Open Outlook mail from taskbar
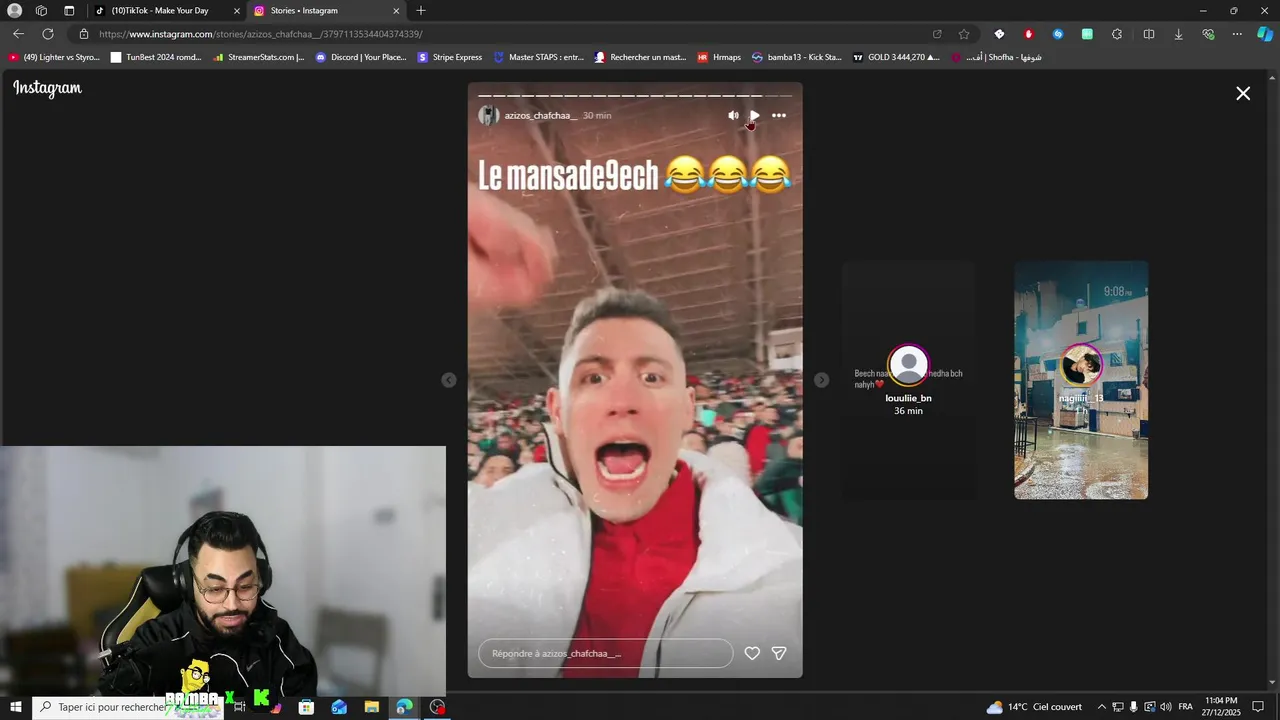The height and width of the screenshot is (720, 1280). 339,707
